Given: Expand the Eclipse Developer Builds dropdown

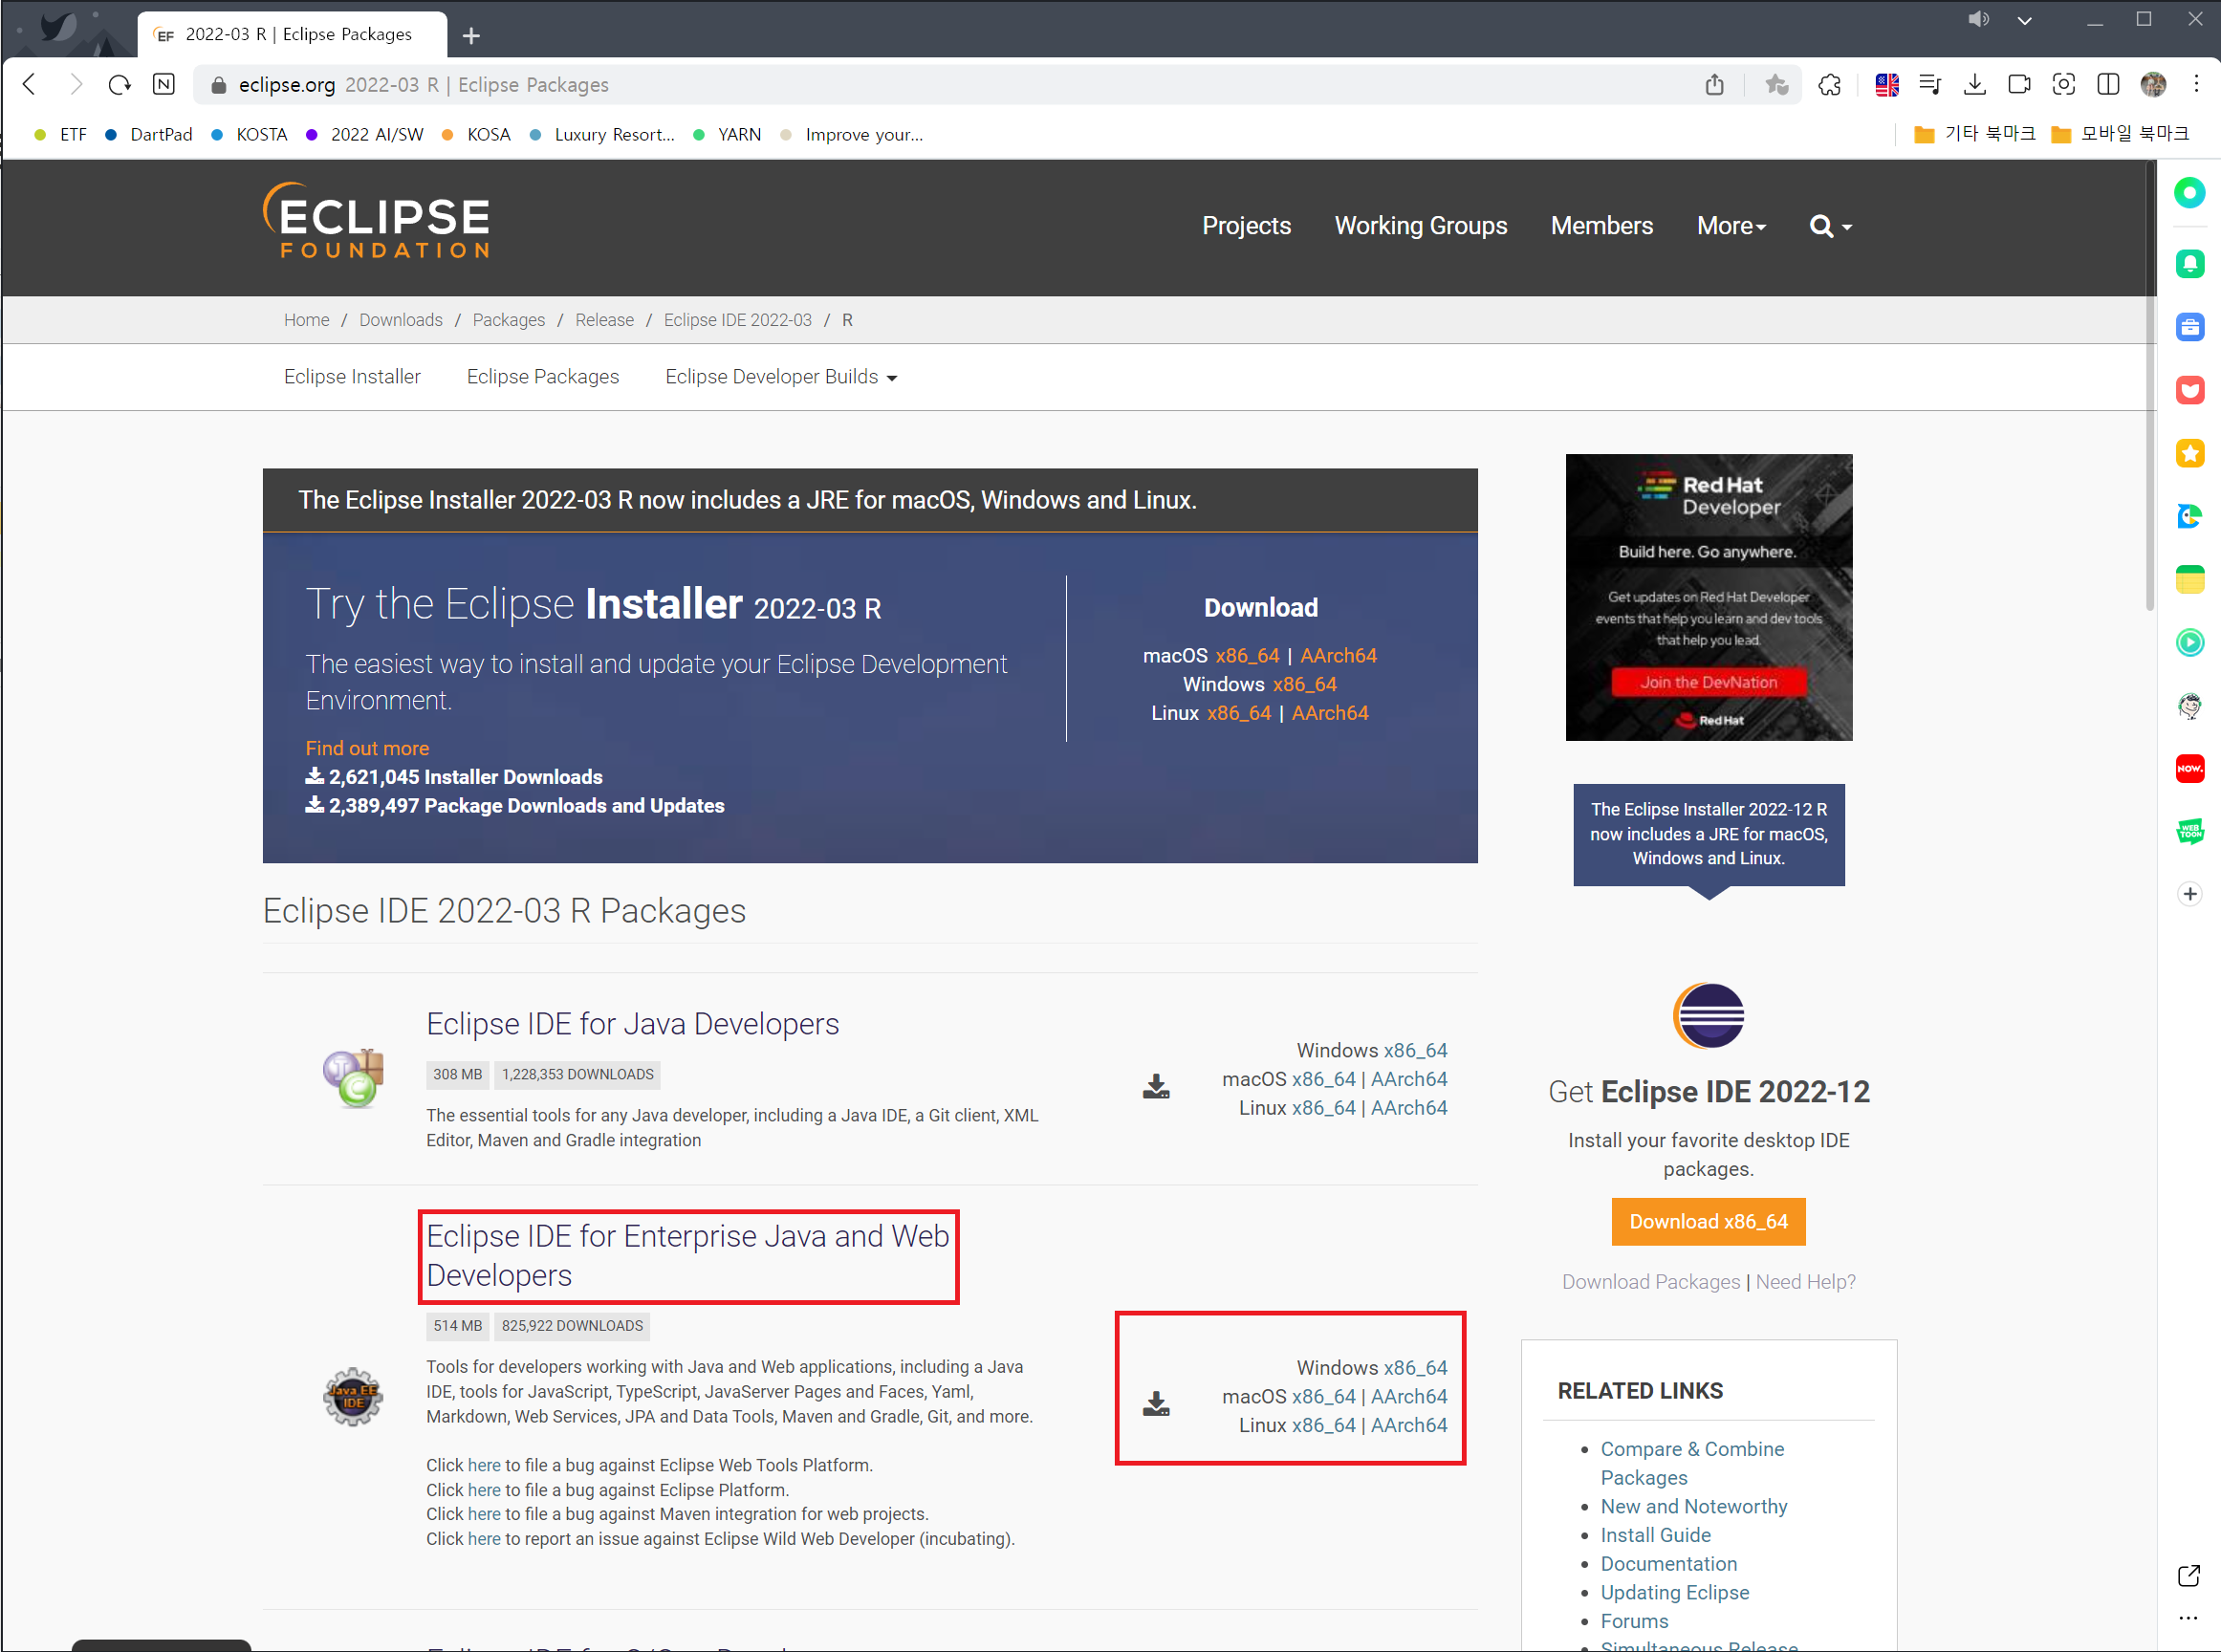Looking at the screenshot, I should (x=780, y=377).
